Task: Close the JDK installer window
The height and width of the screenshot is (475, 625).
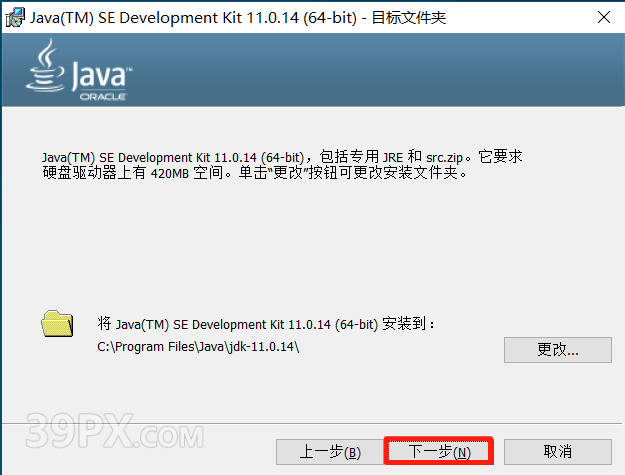Action: tap(604, 17)
